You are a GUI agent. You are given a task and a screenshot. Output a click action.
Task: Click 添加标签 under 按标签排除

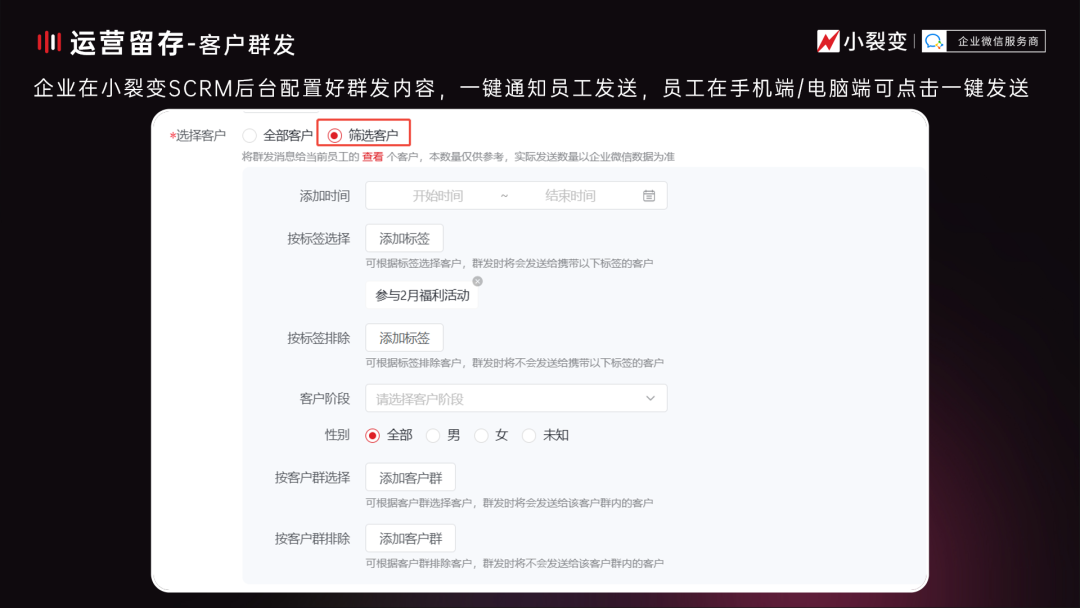pyautogui.click(x=404, y=338)
